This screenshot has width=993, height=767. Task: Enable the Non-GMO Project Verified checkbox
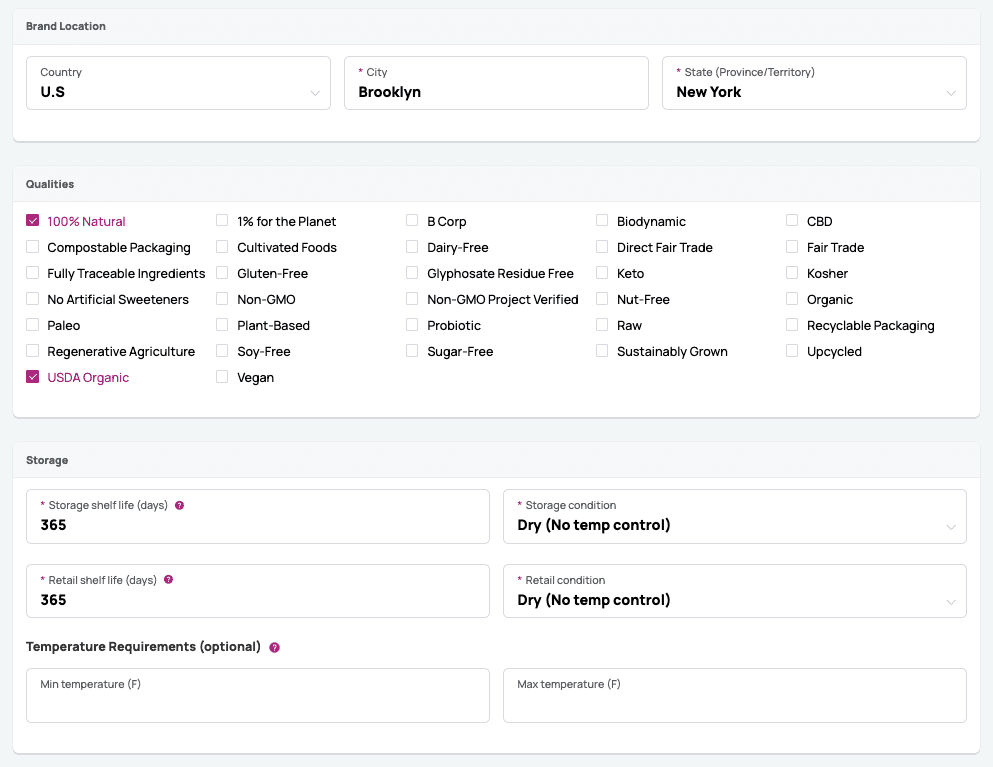pos(412,298)
